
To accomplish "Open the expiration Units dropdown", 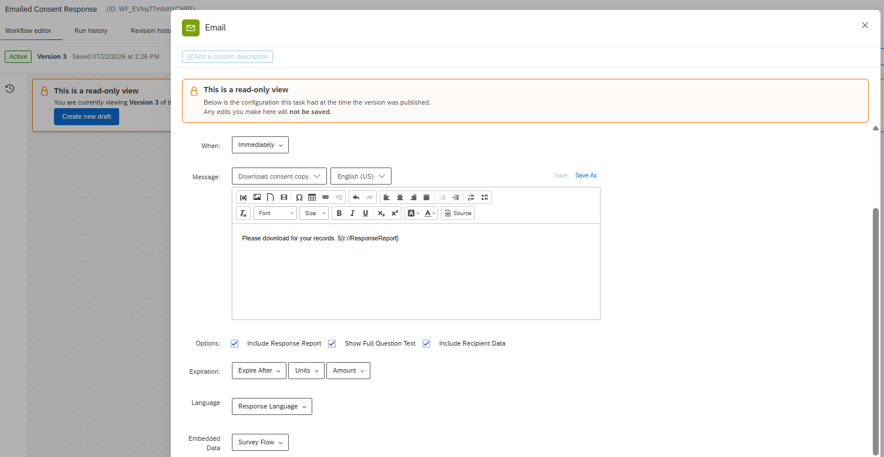I will click(306, 370).
